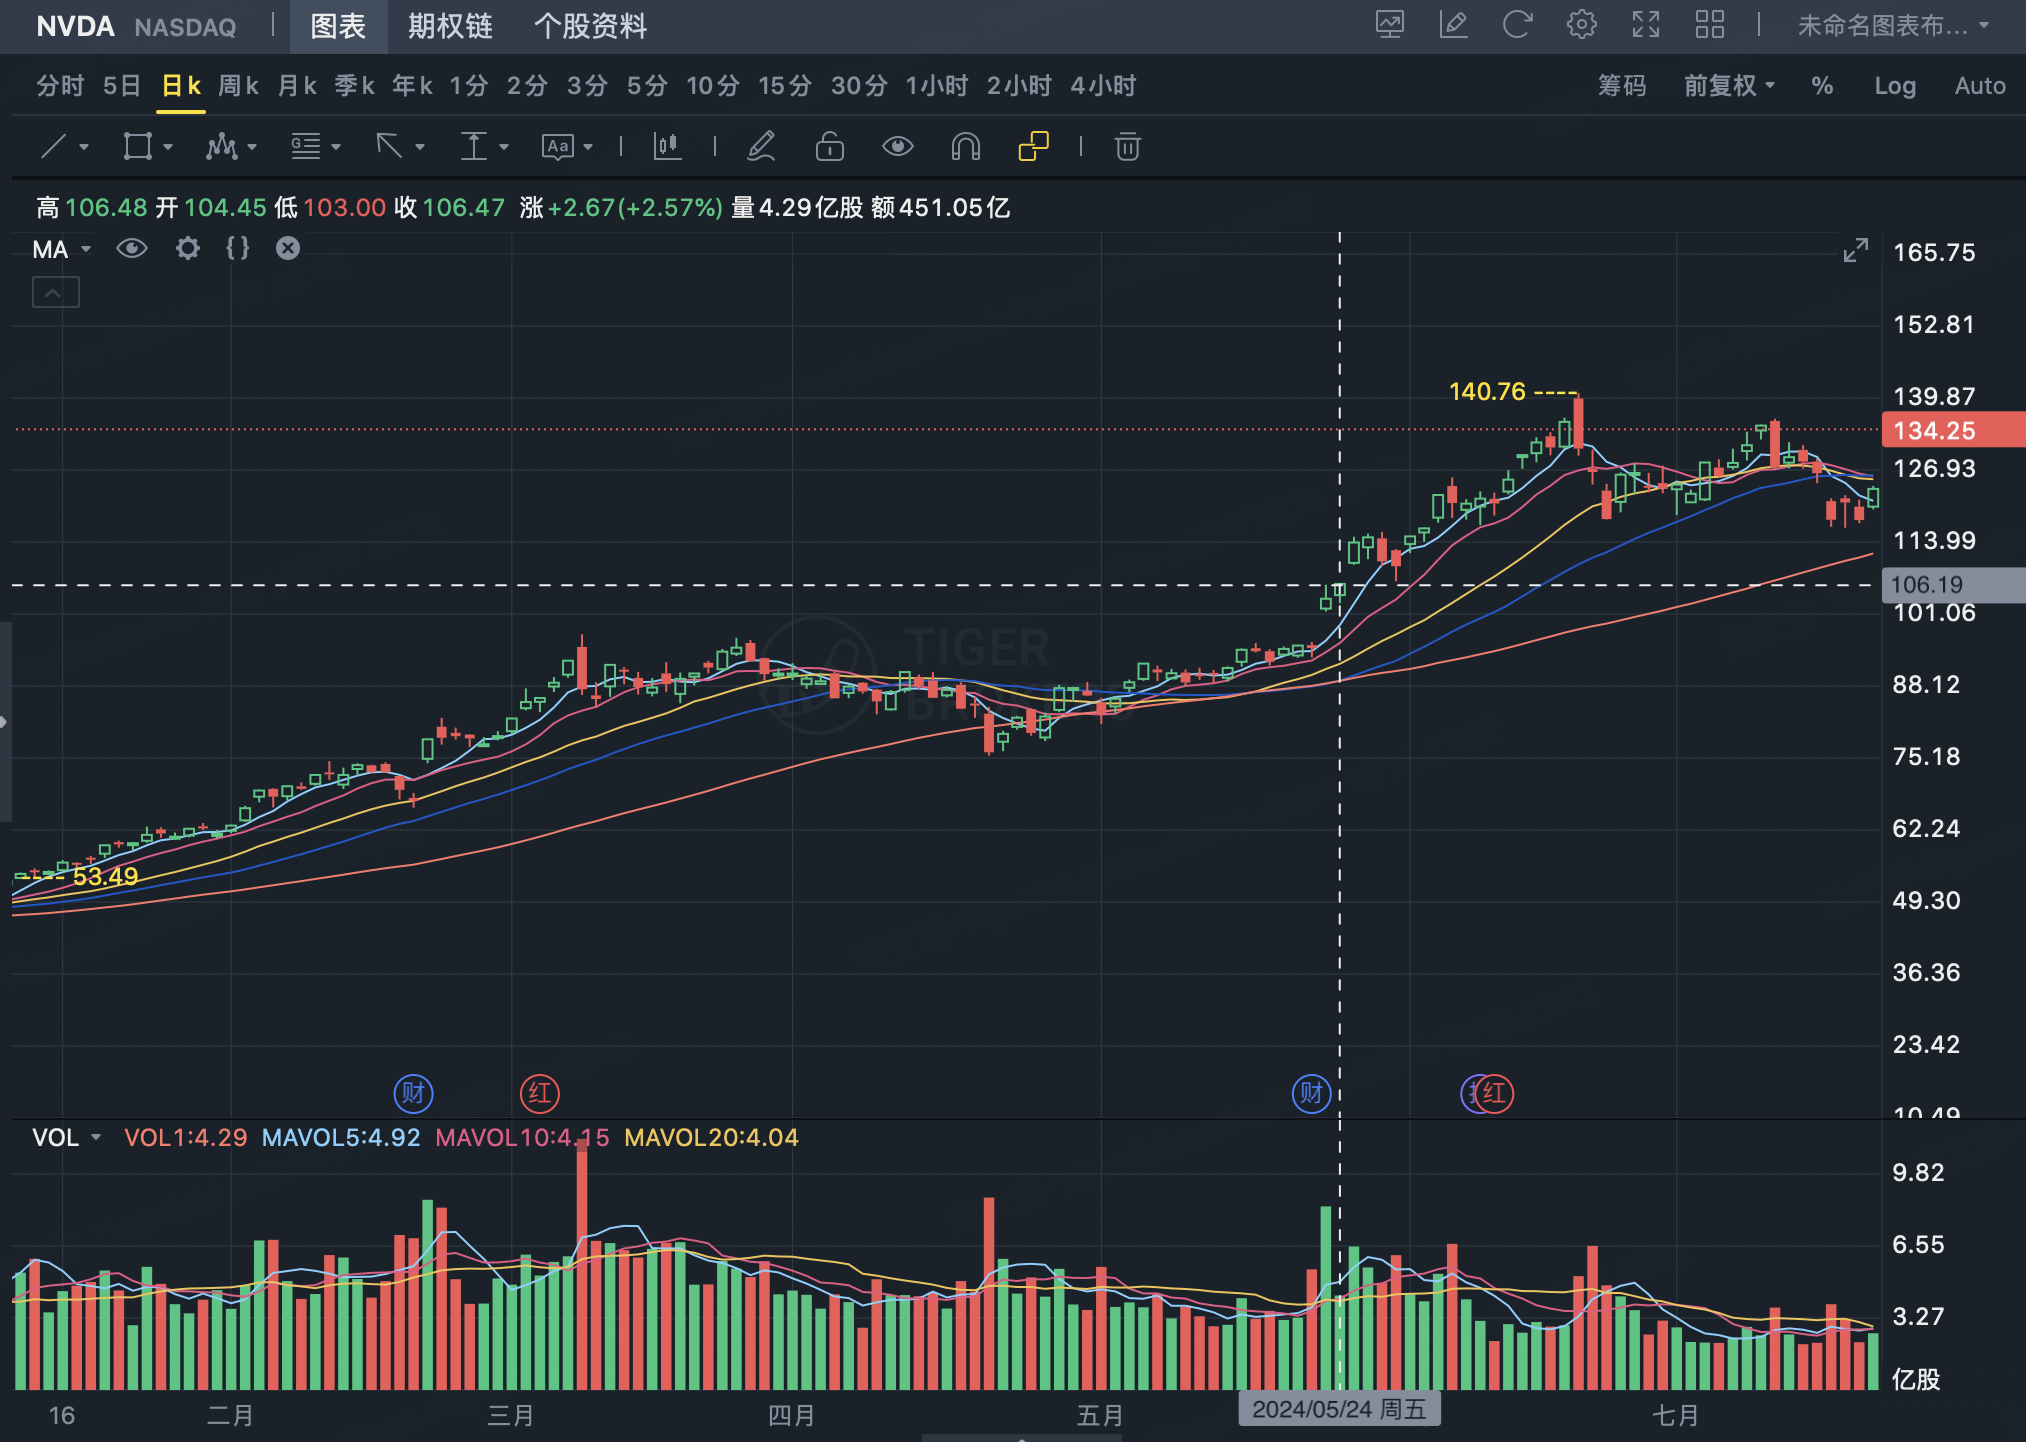
Task: Remove MA indicator with X icon
Action: [x=288, y=248]
